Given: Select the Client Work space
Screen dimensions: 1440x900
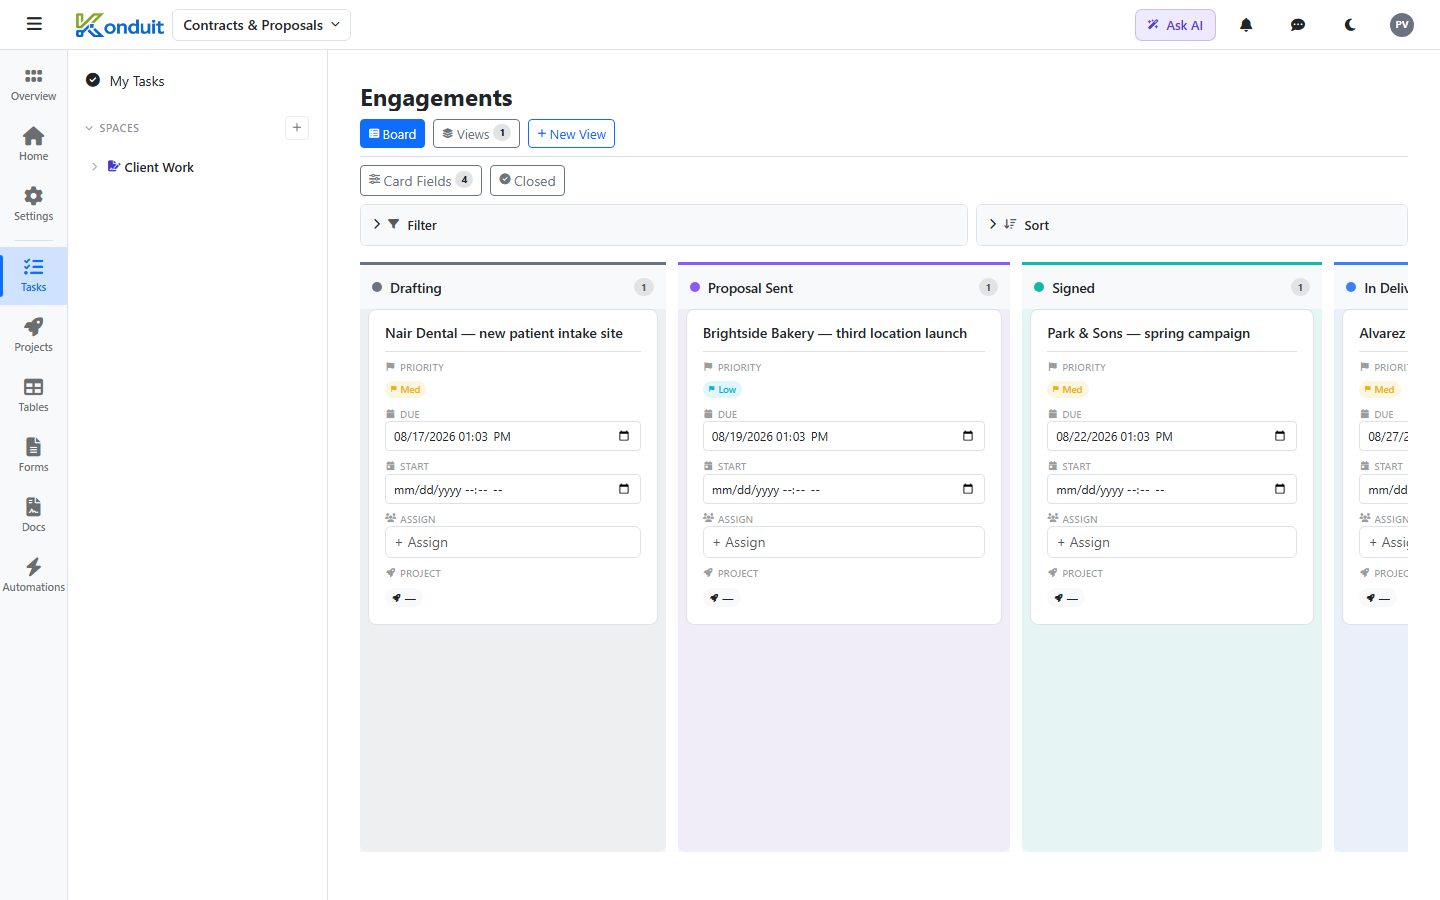Looking at the screenshot, I should [159, 167].
